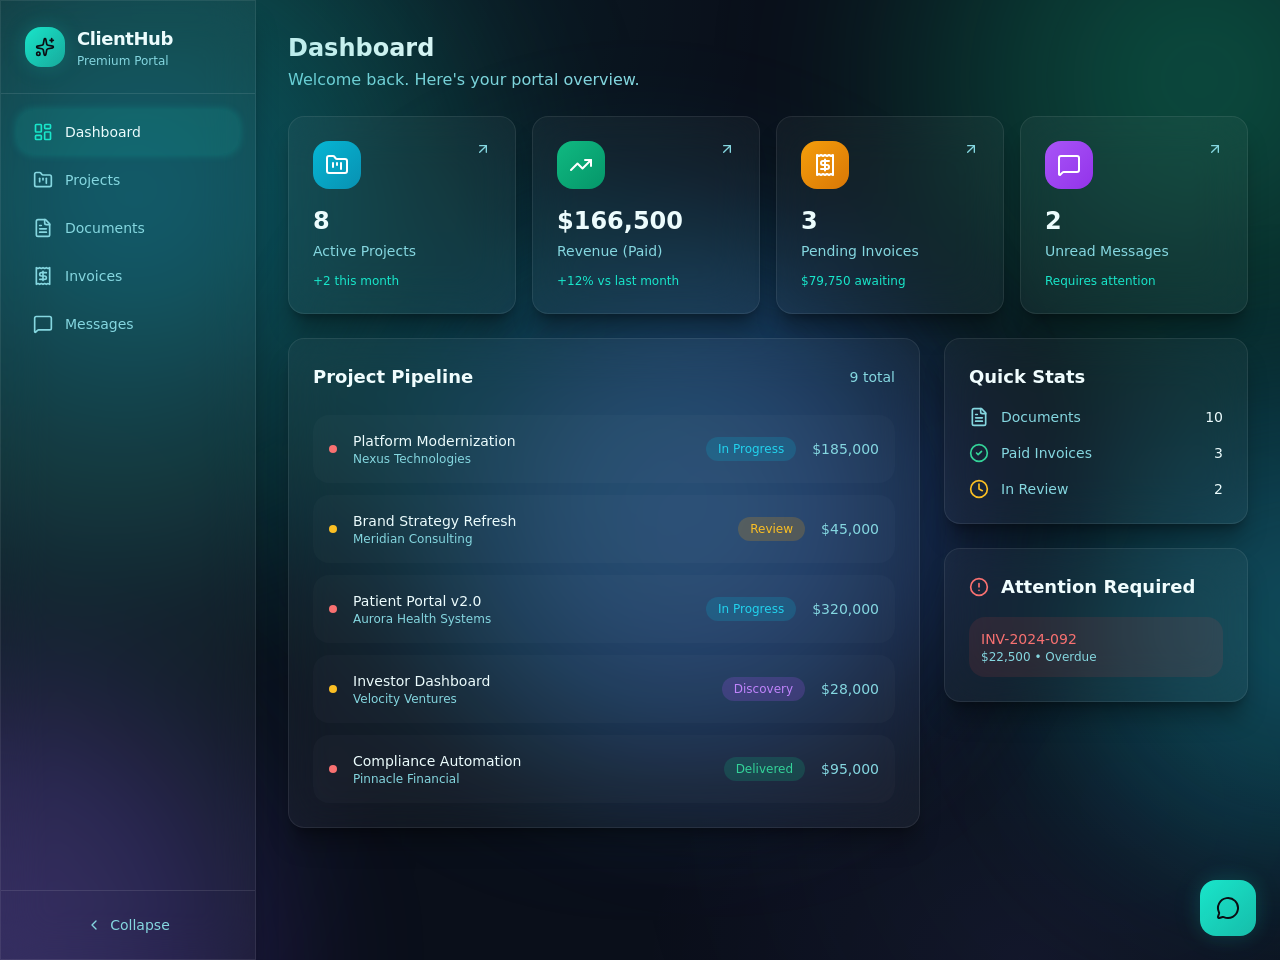
Task: Click the Messages bubble icon in sidebar
Action: pos(43,324)
